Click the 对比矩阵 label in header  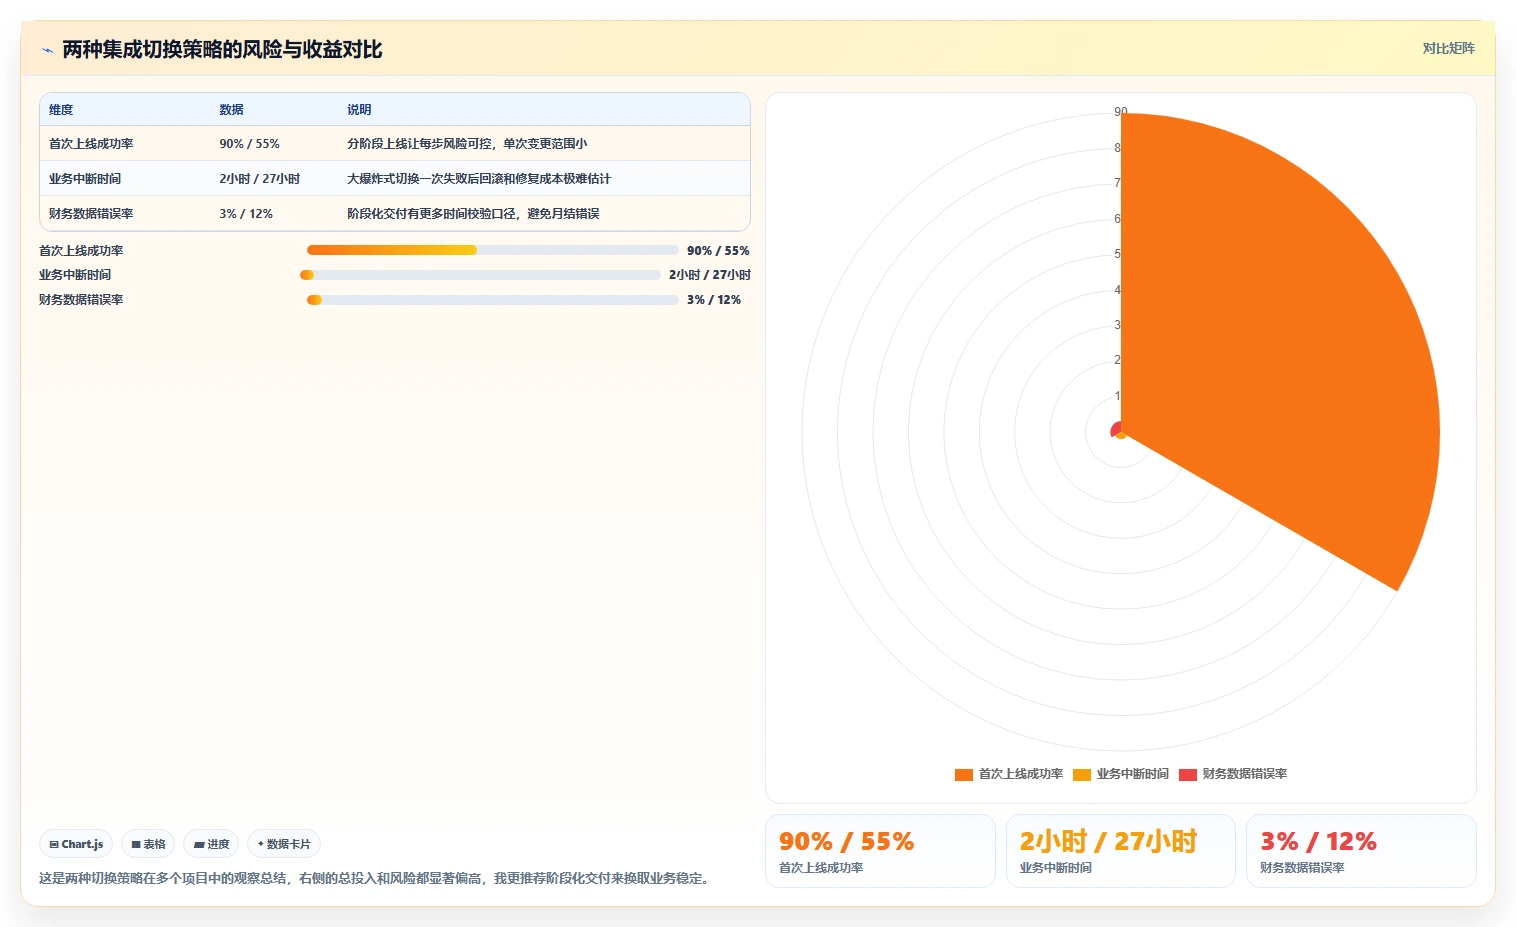click(1448, 48)
